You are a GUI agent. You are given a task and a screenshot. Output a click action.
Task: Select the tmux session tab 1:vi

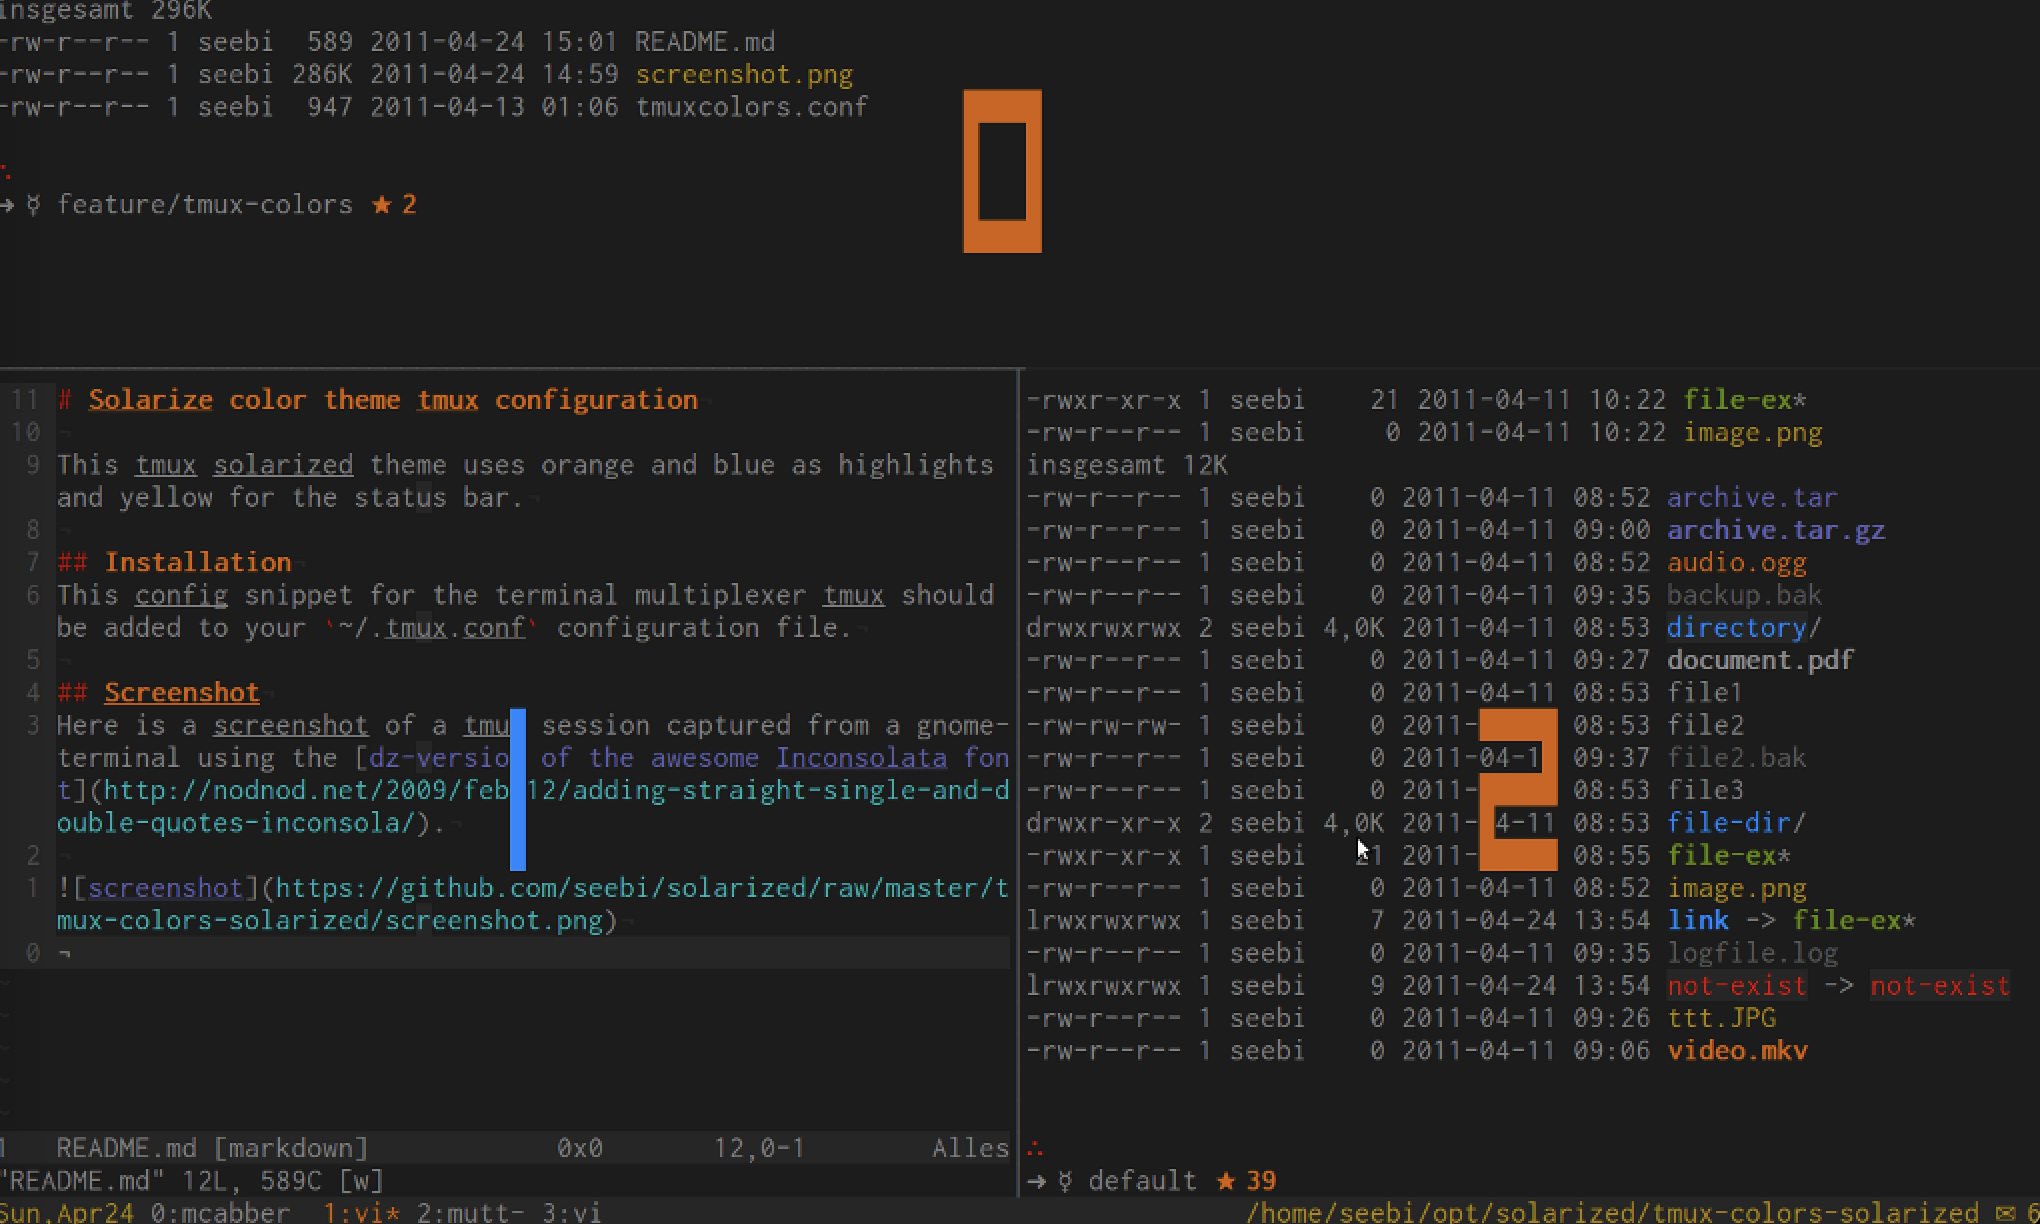coord(353,1212)
